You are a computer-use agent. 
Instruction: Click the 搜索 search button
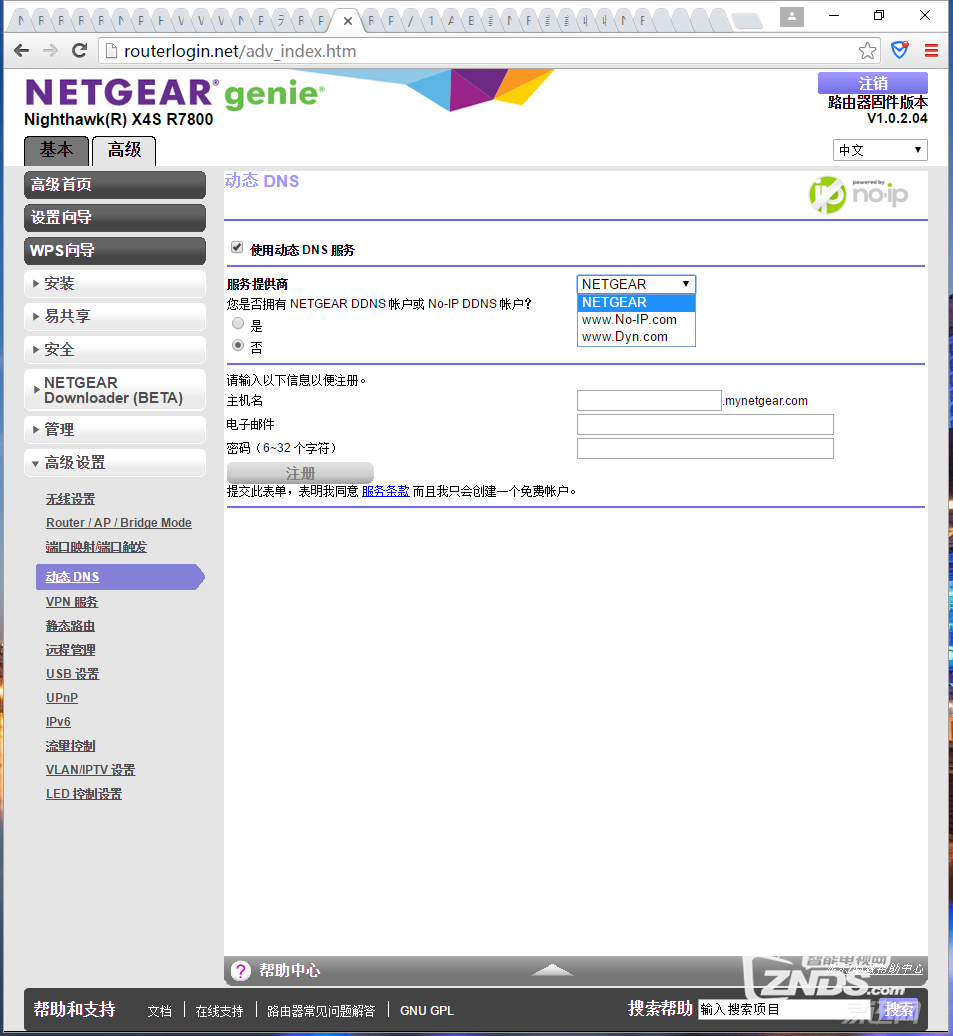(x=899, y=1010)
